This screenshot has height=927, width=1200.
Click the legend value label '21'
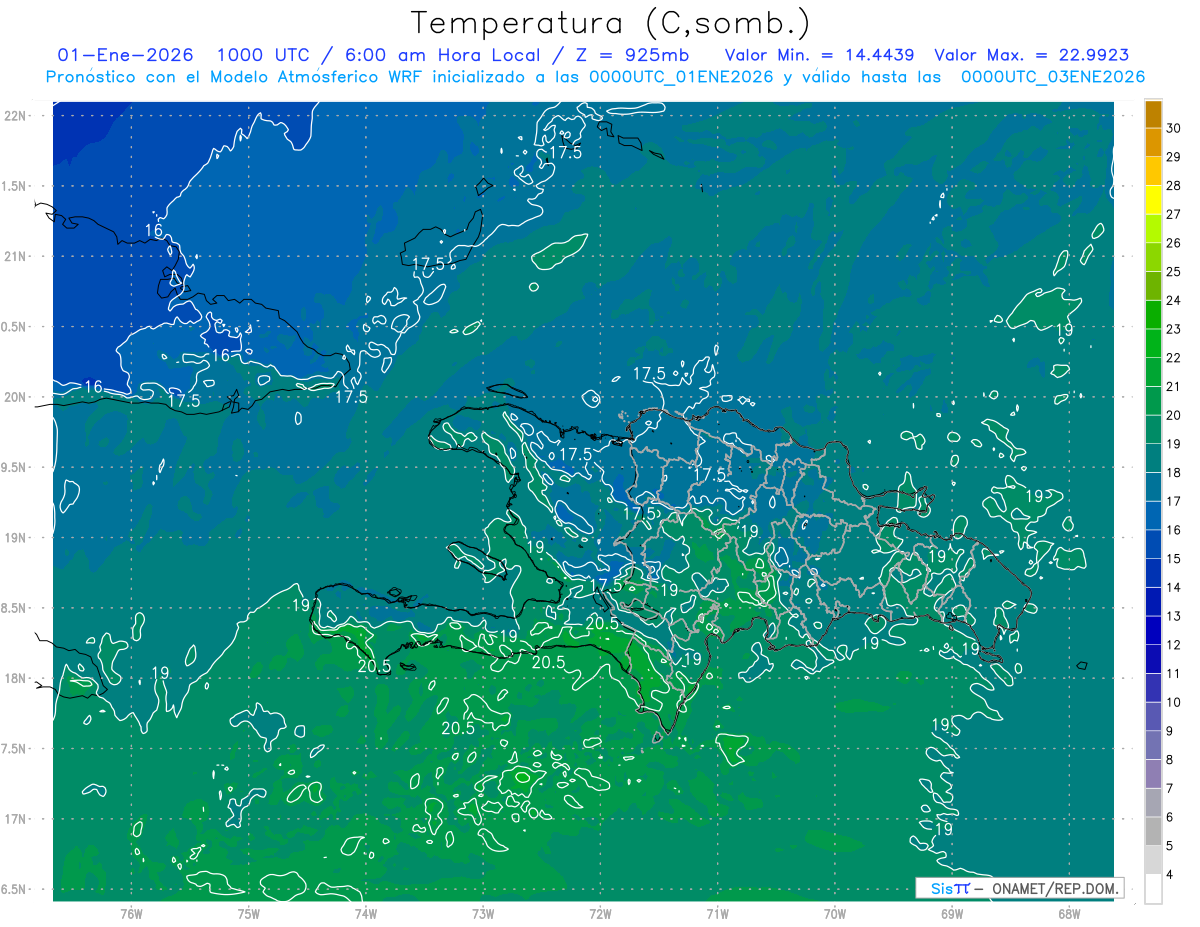point(1174,386)
